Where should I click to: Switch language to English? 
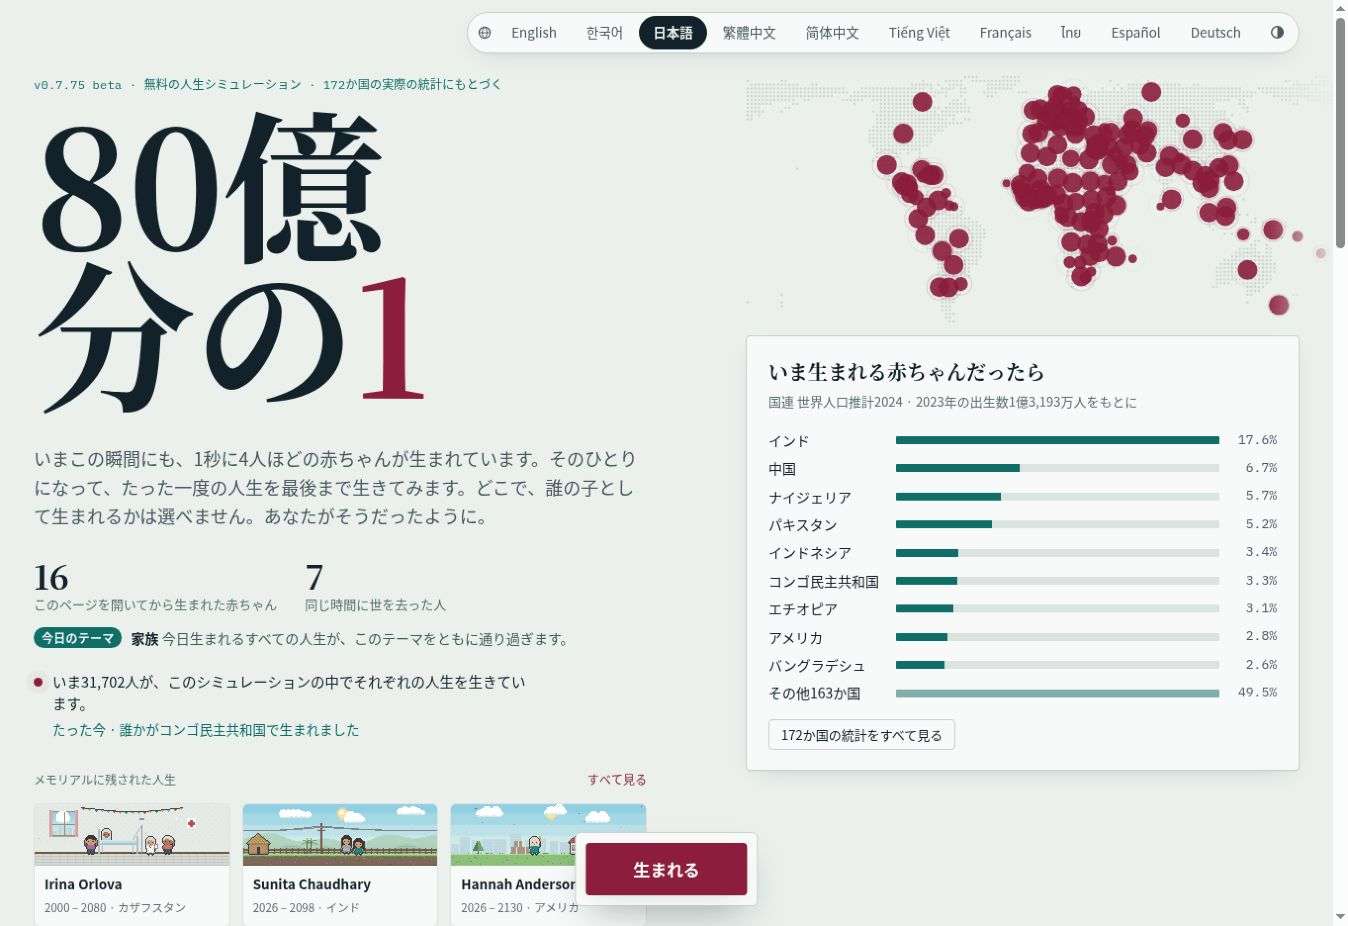(534, 33)
